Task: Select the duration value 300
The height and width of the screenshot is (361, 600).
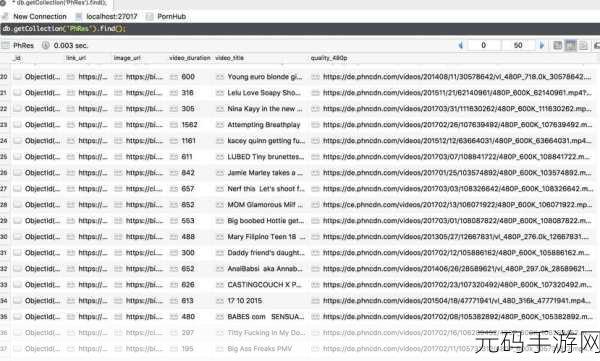Action: pyautogui.click(x=188, y=253)
